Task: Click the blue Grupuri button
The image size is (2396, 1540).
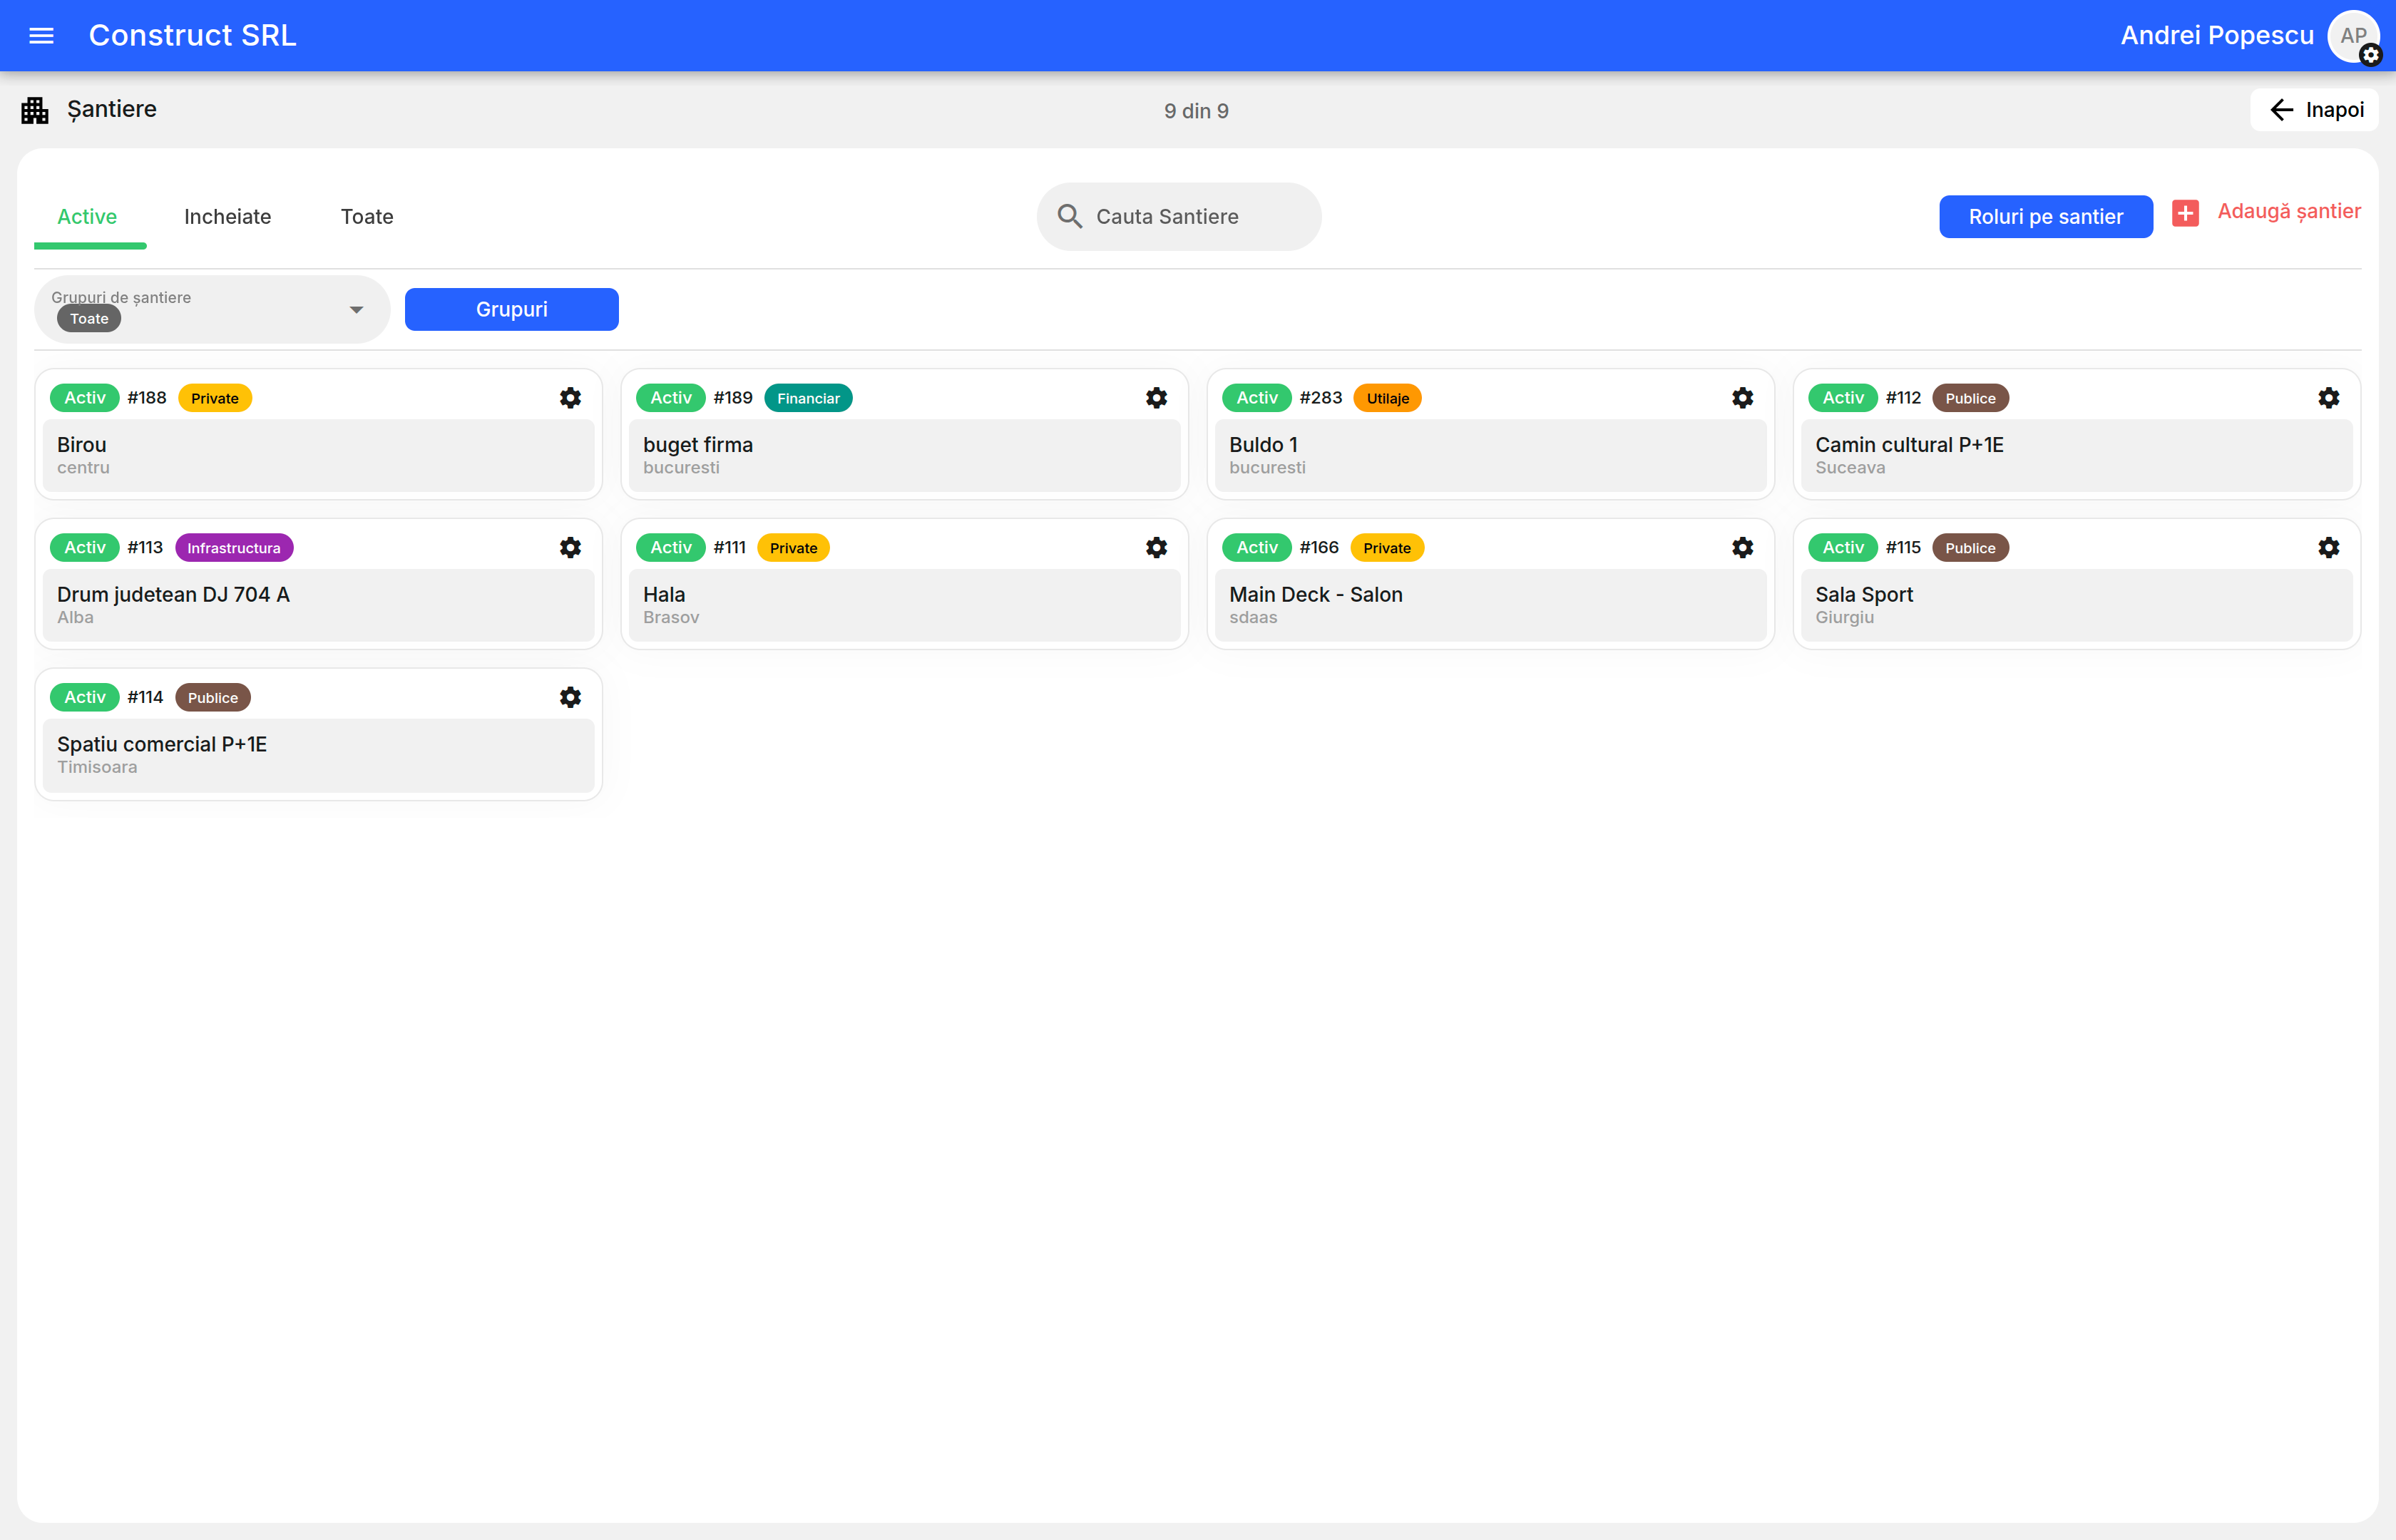Action: [x=511, y=310]
